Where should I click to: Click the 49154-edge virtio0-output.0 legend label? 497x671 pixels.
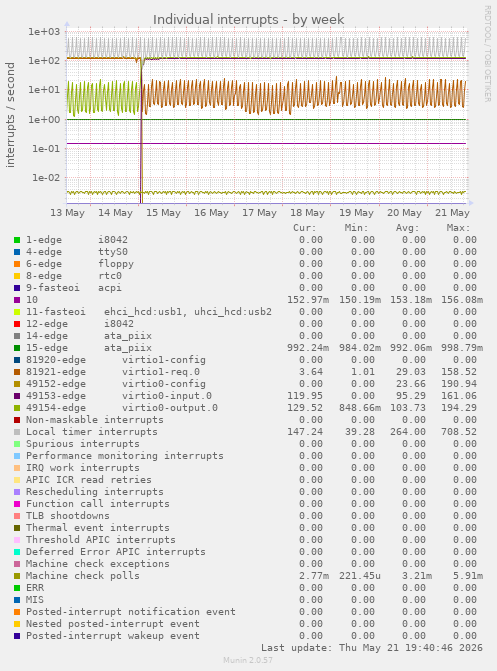click(122, 408)
